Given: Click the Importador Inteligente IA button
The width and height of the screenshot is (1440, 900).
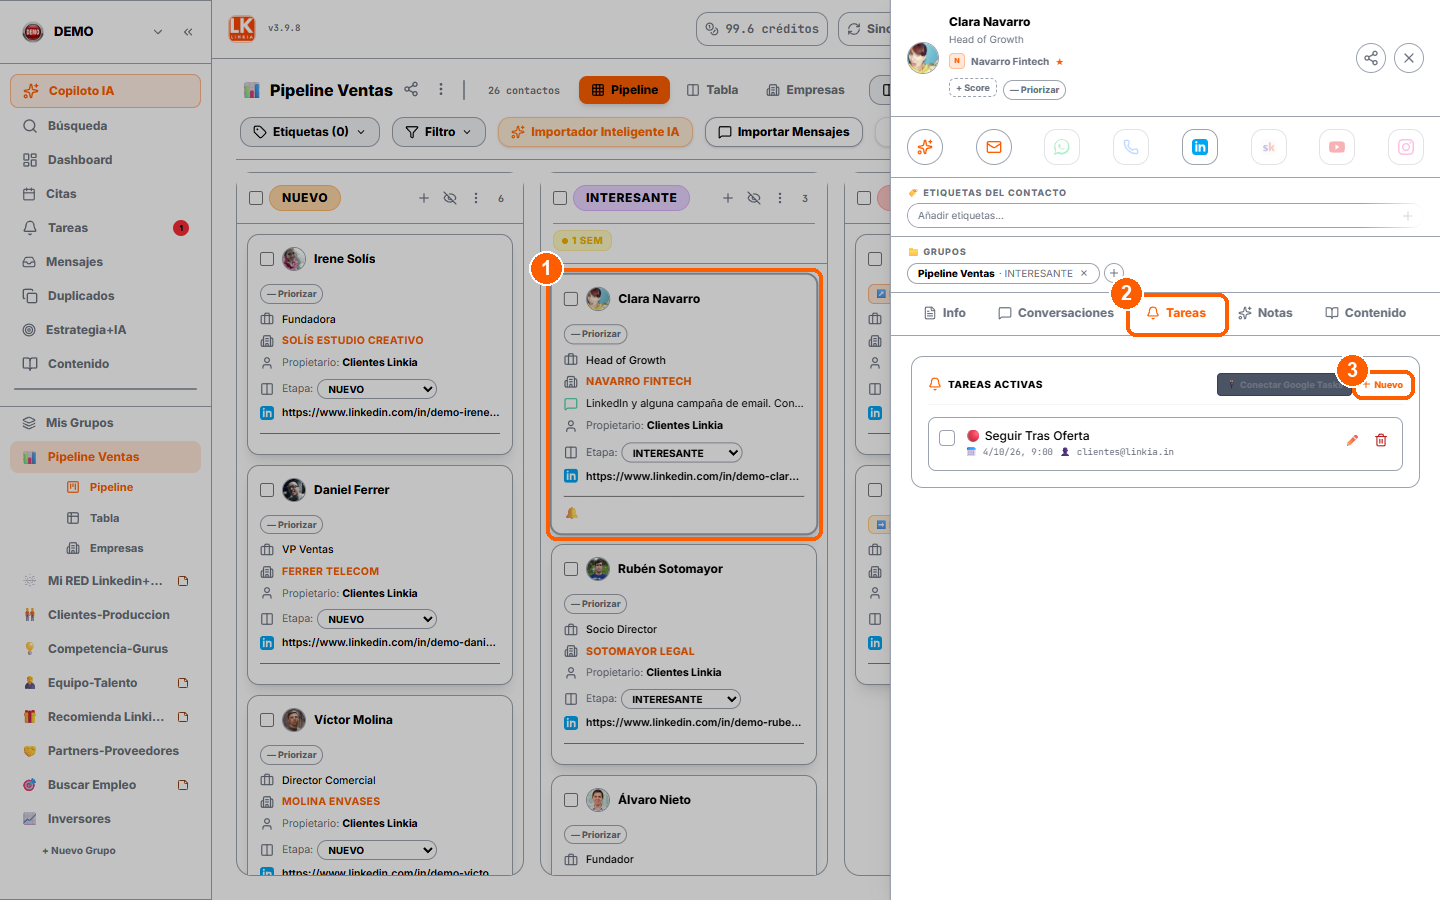Looking at the screenshot, I should coord(595,132).
